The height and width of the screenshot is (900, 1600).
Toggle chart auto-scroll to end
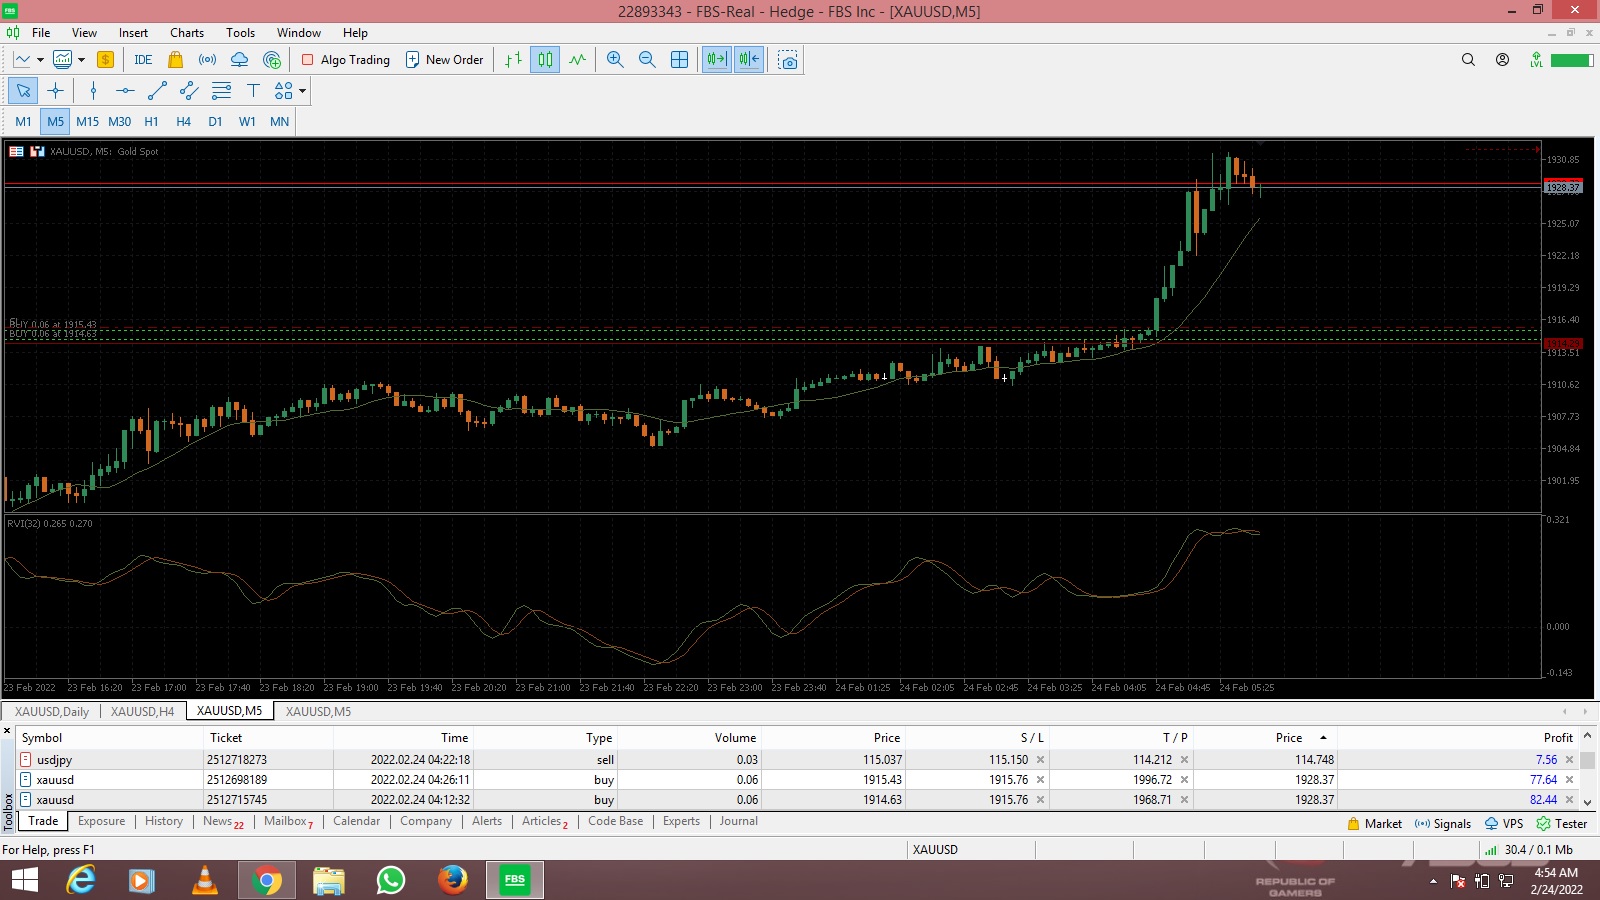point(717,60)
